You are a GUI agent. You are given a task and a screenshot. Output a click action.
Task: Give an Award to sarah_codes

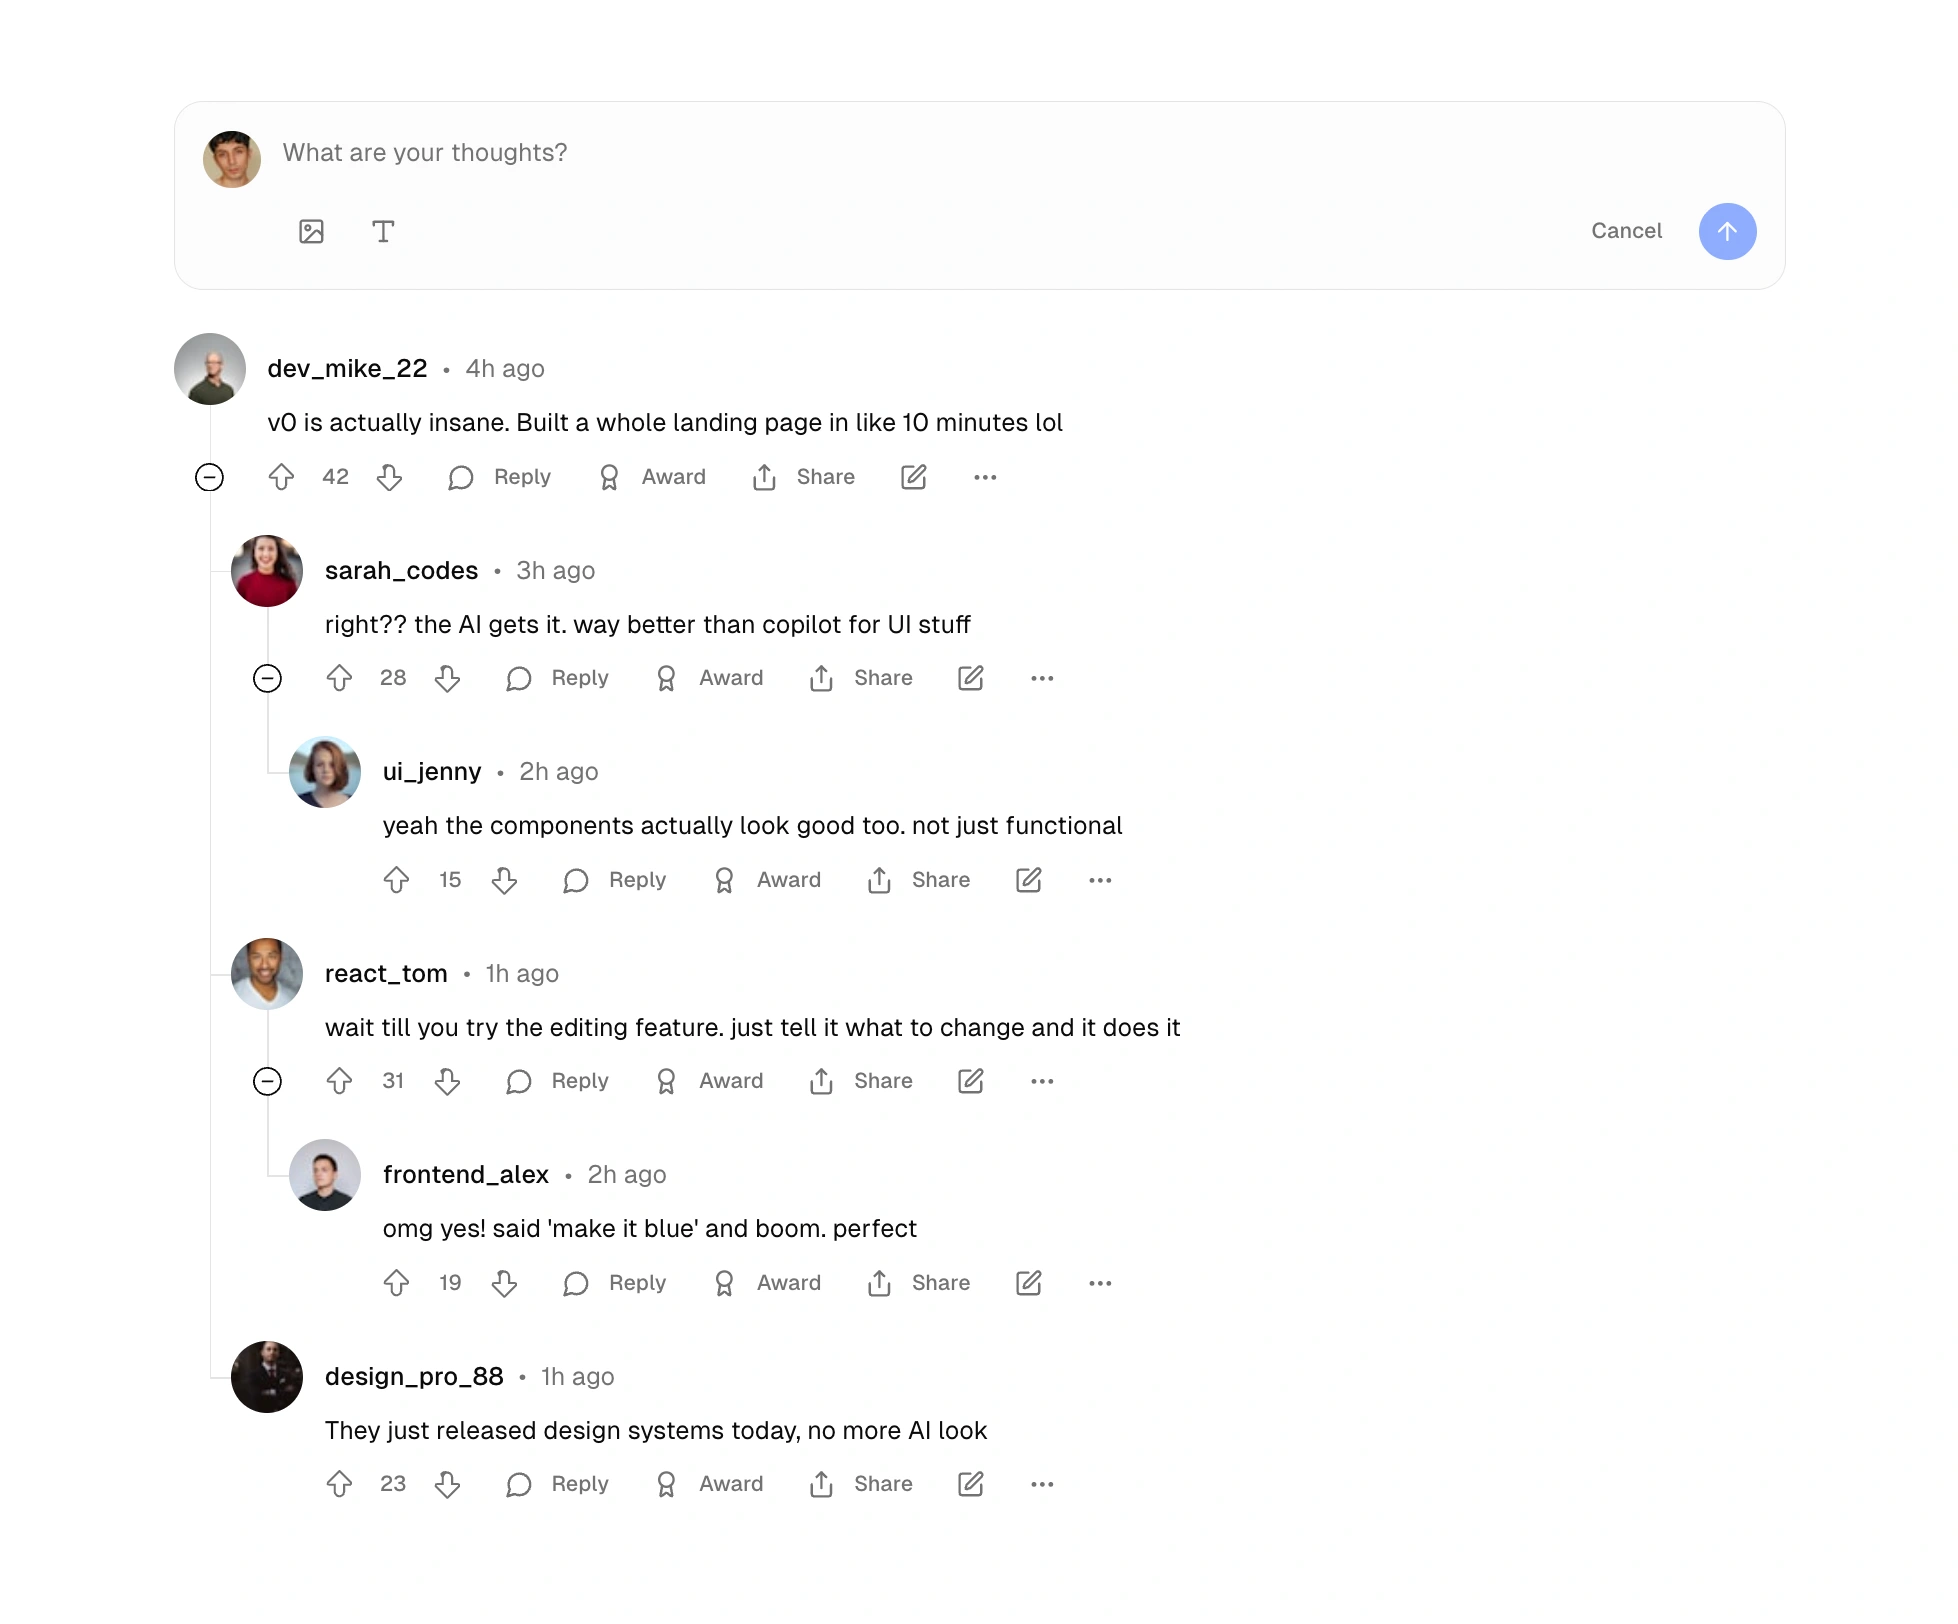pyautogui.click(x=708, y=679)
